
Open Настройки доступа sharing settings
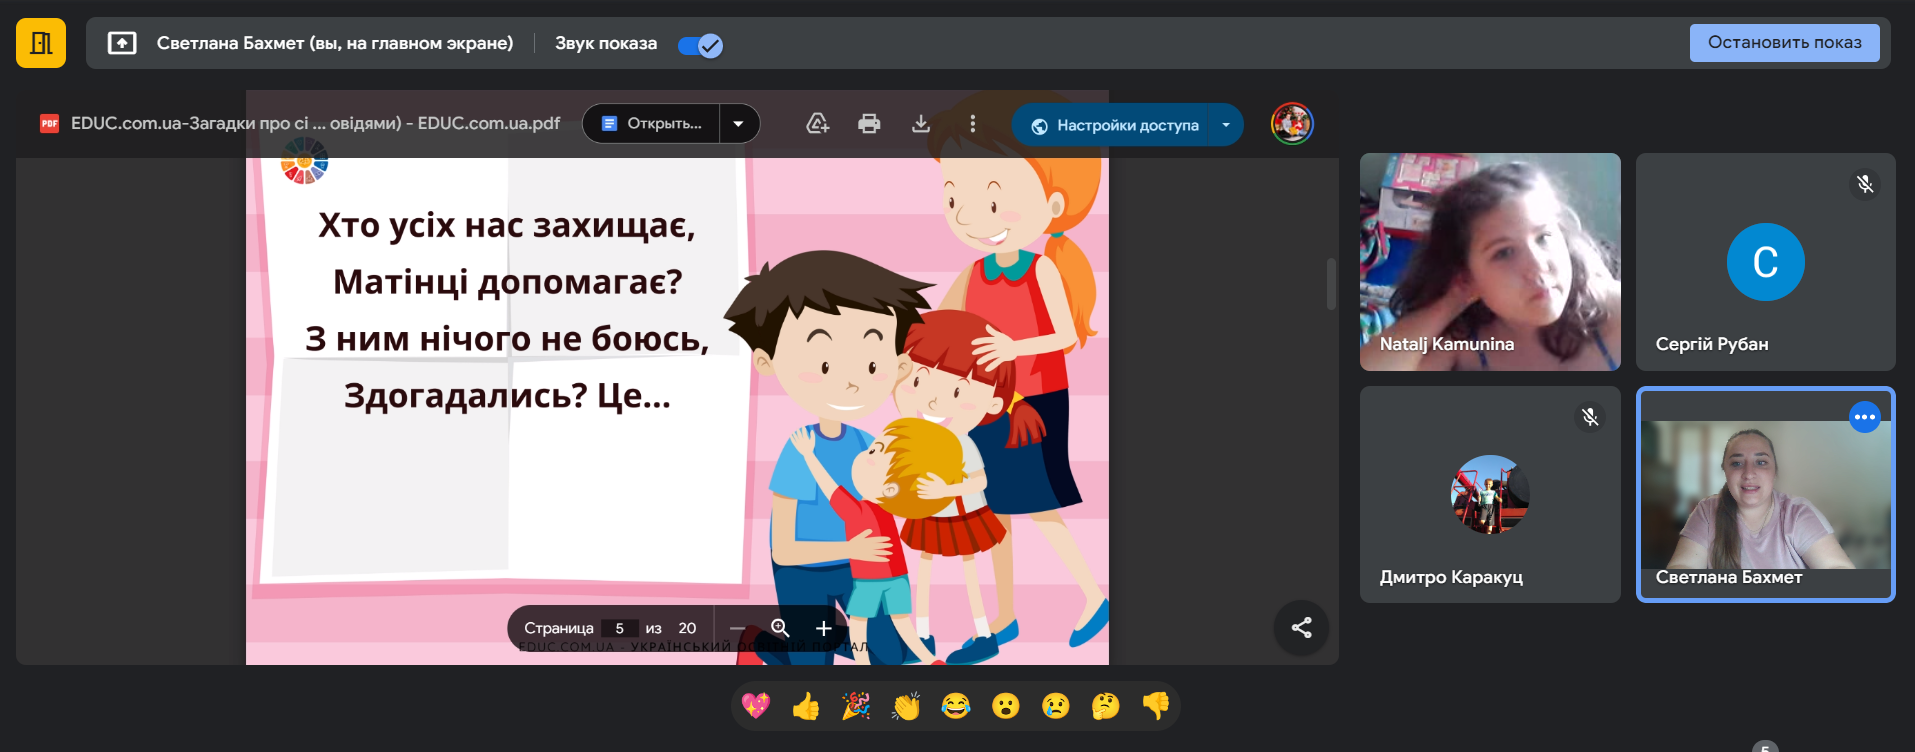click(1114, 125)
